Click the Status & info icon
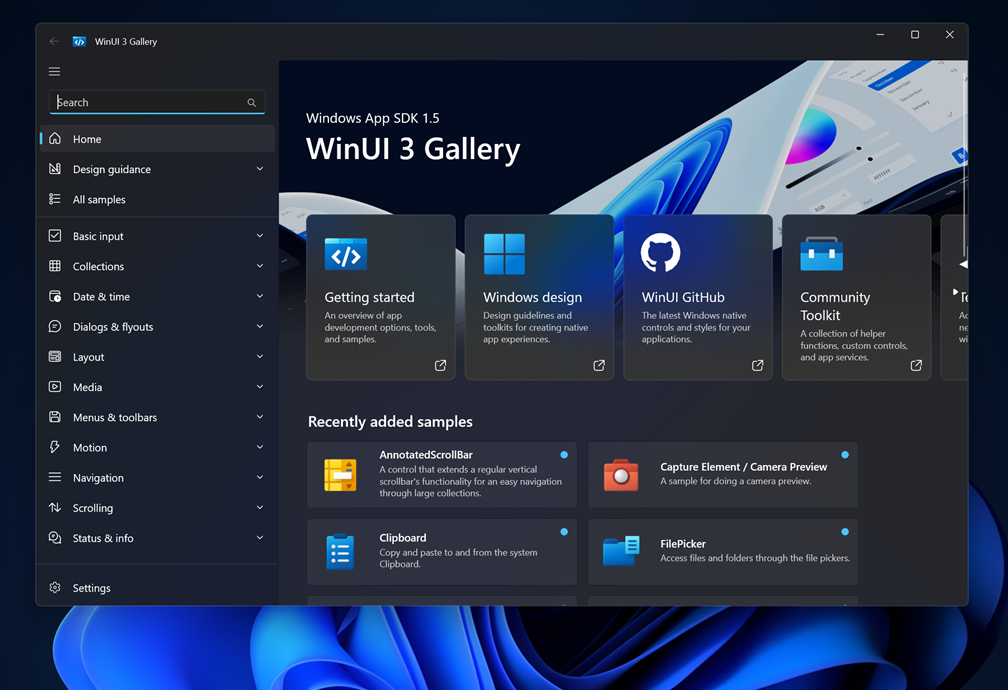 55,538
